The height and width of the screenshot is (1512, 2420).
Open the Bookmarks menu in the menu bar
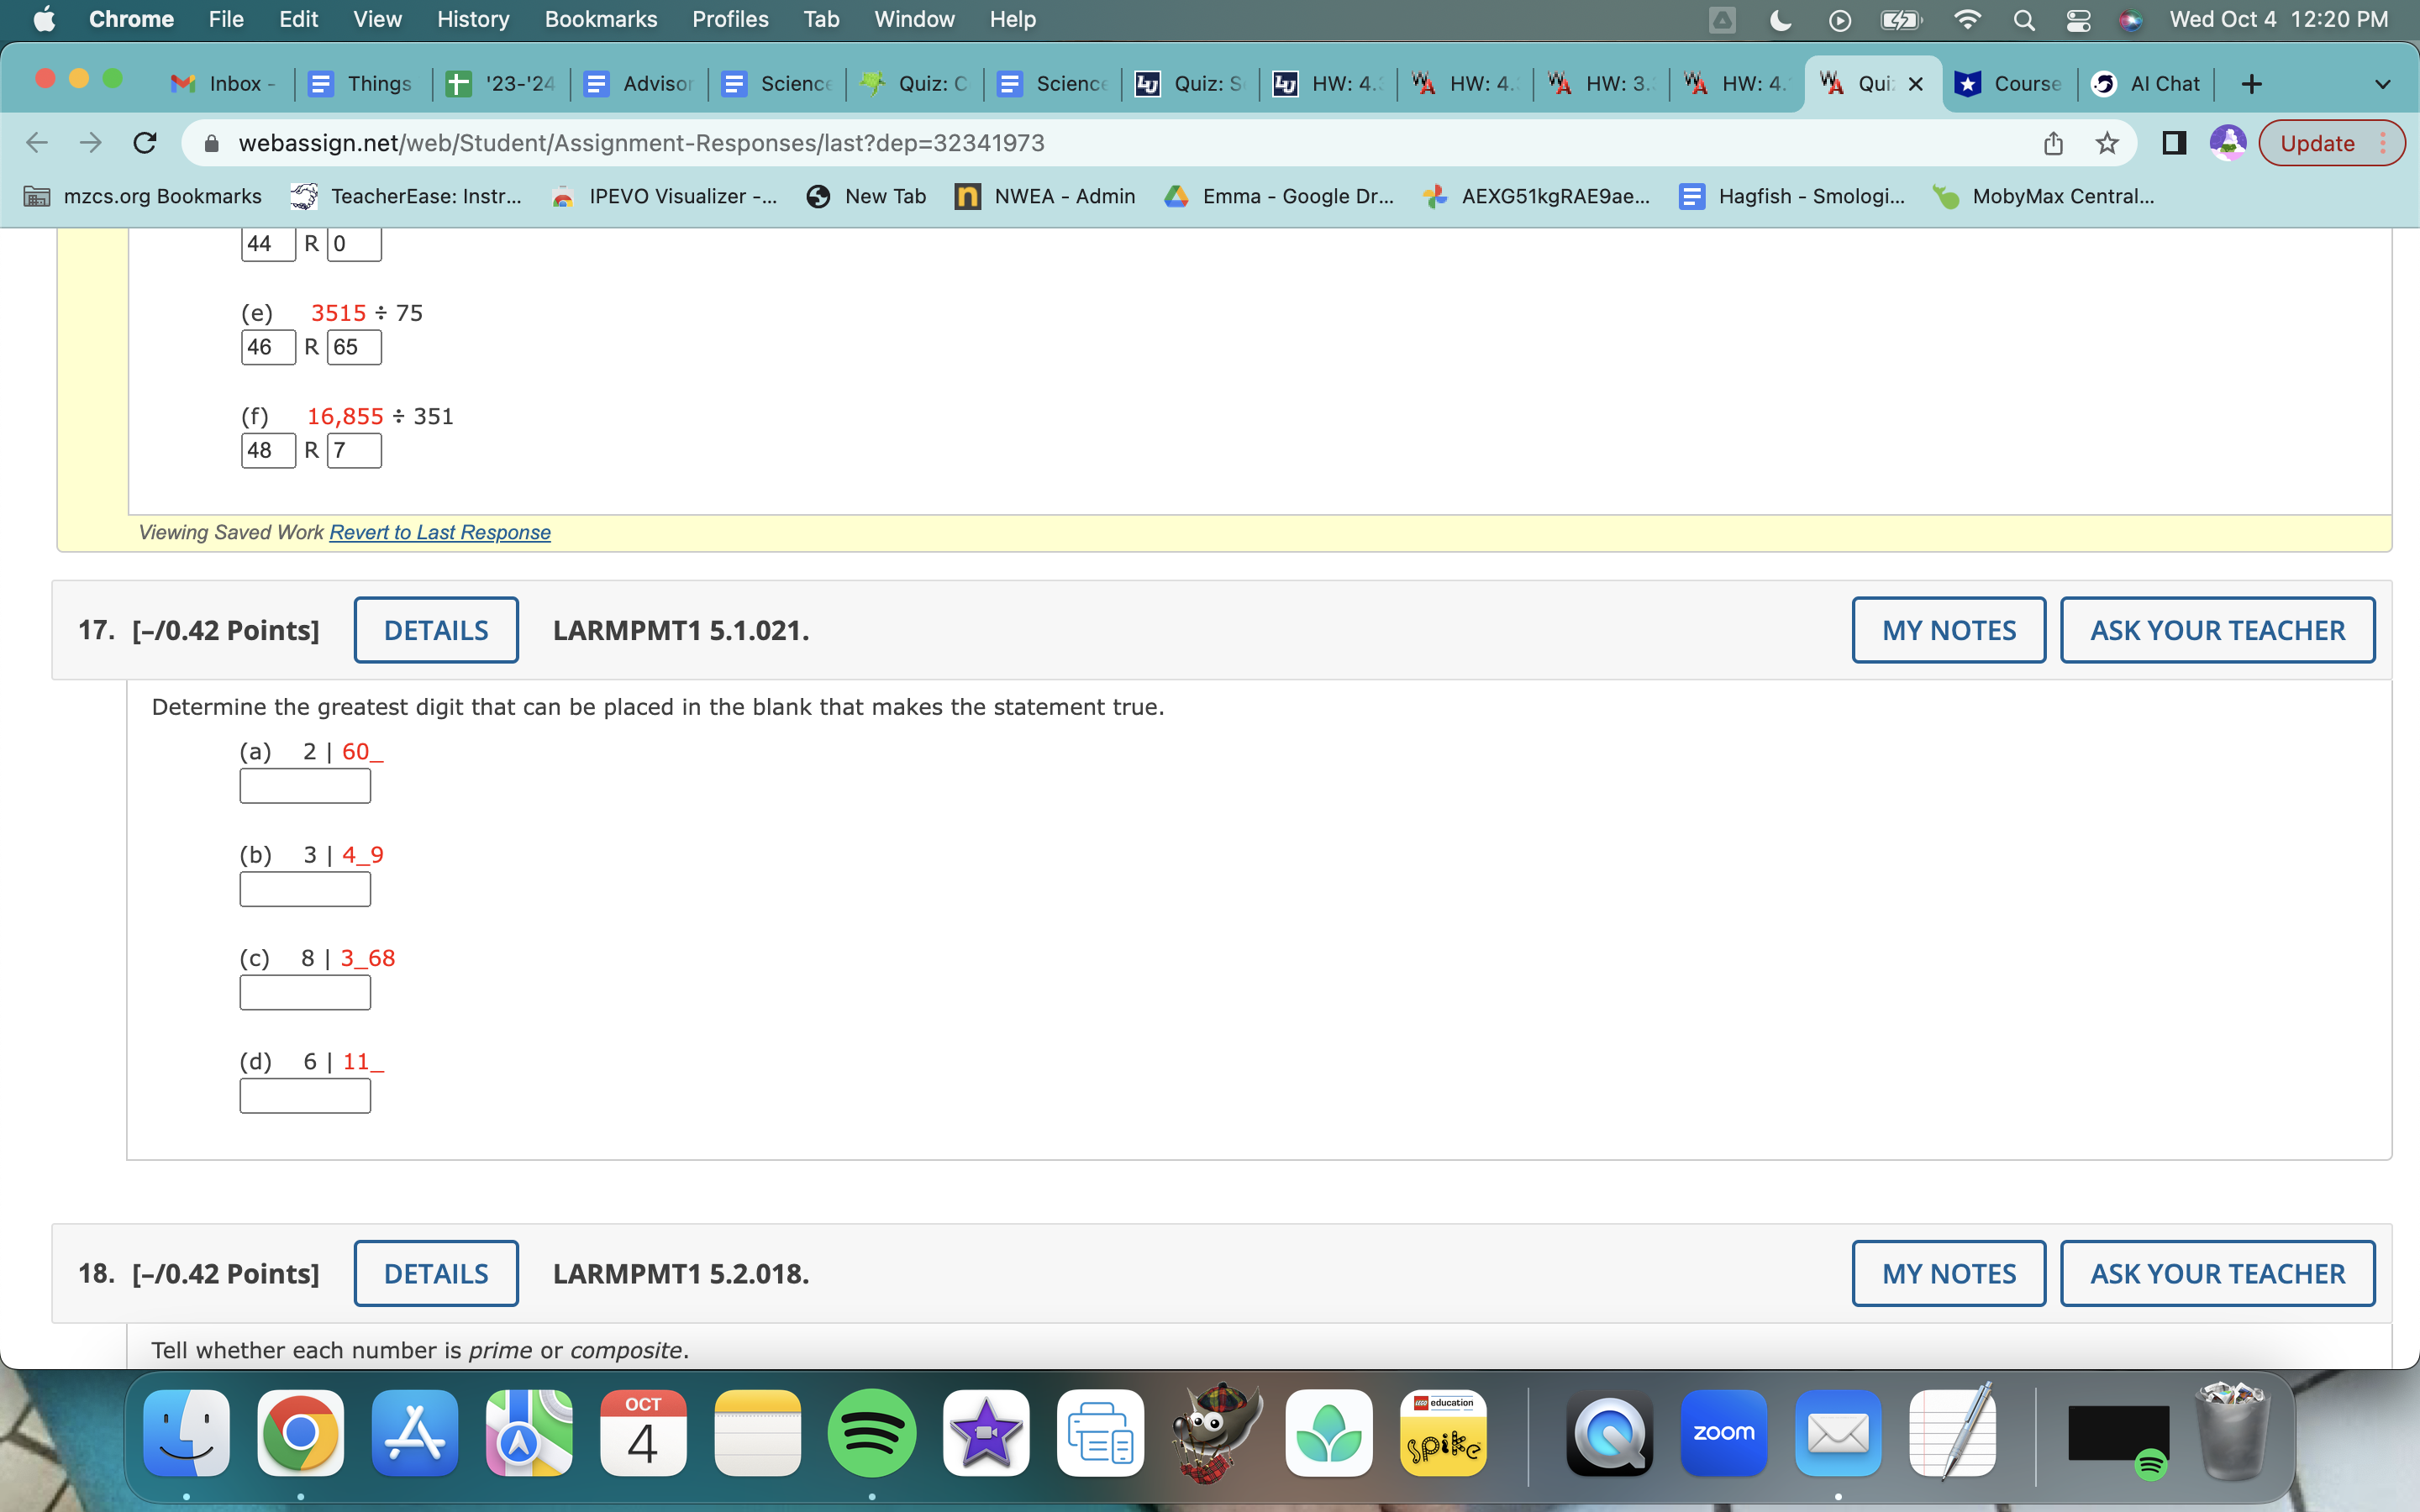click(601, 19)
